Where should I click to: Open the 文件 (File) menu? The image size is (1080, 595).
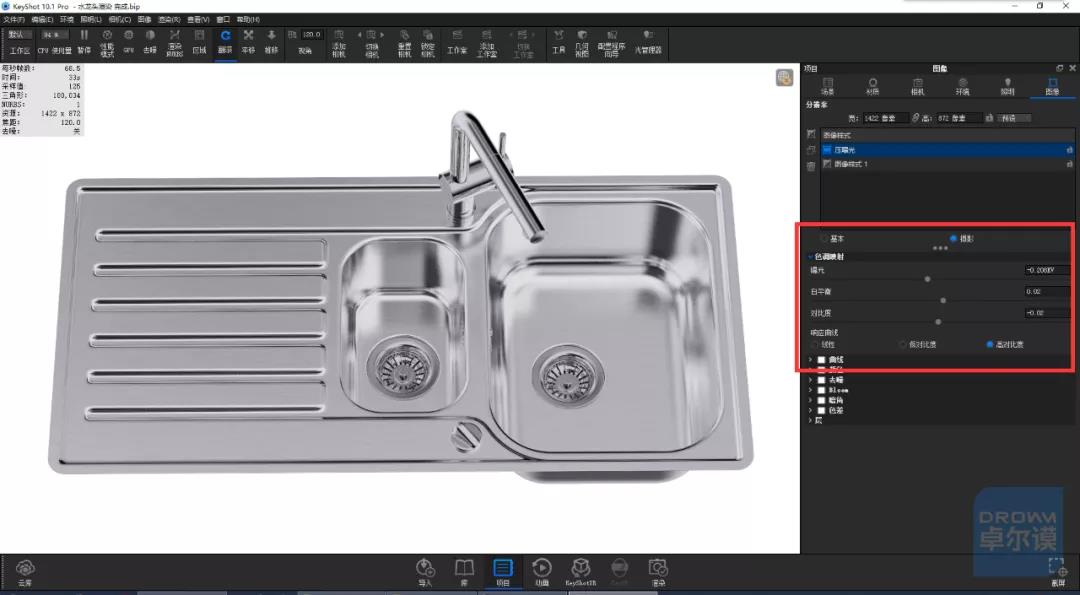tap(14, 20)
